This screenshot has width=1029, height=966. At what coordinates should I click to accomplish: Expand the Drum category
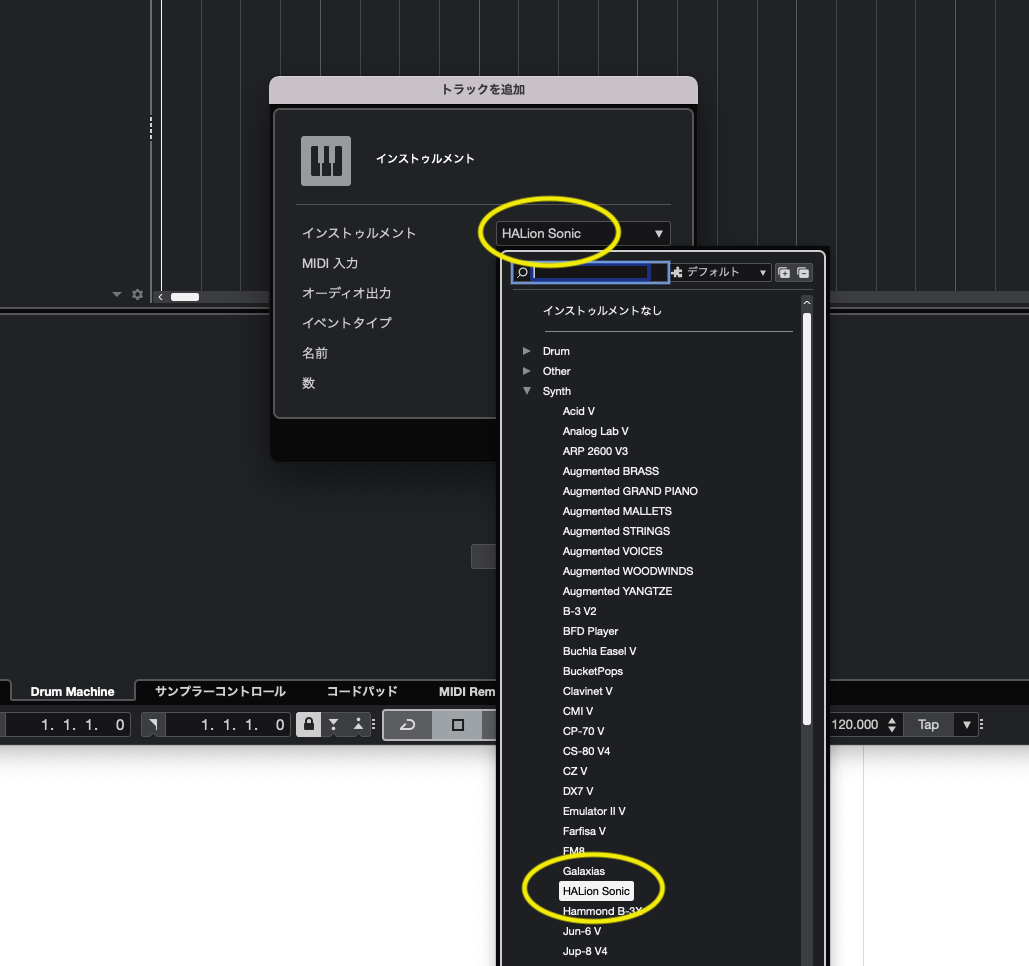point(526,351)
